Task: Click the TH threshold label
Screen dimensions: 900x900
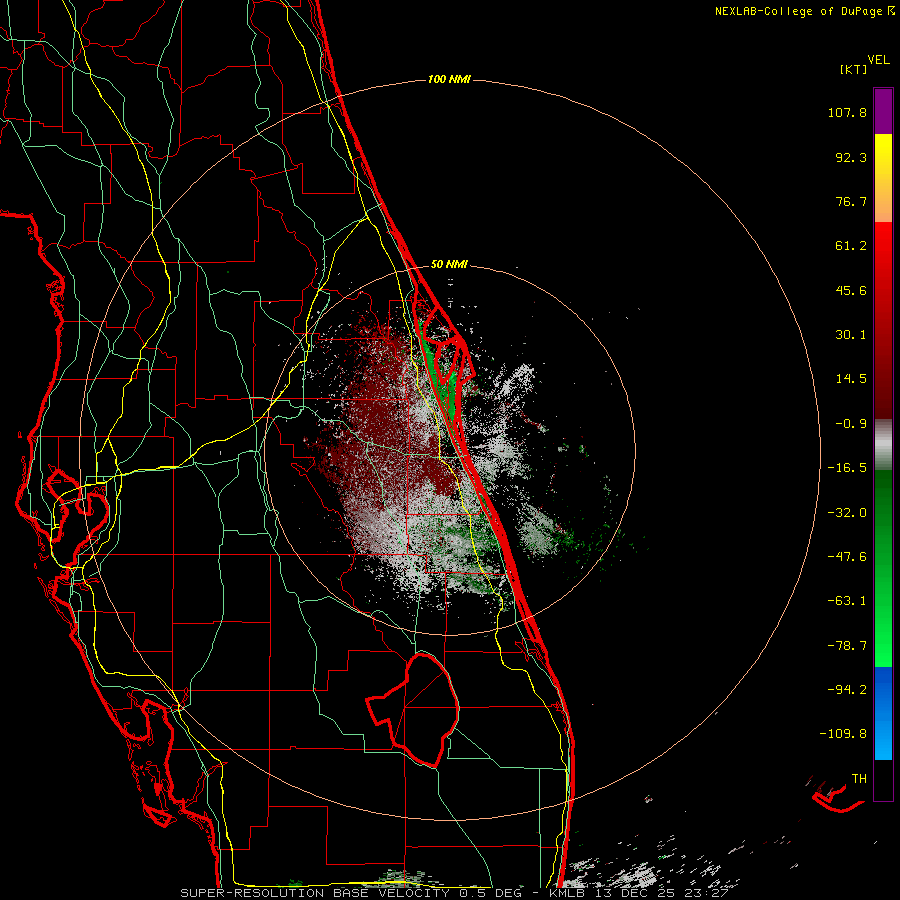Action: (x=859, y=779)
